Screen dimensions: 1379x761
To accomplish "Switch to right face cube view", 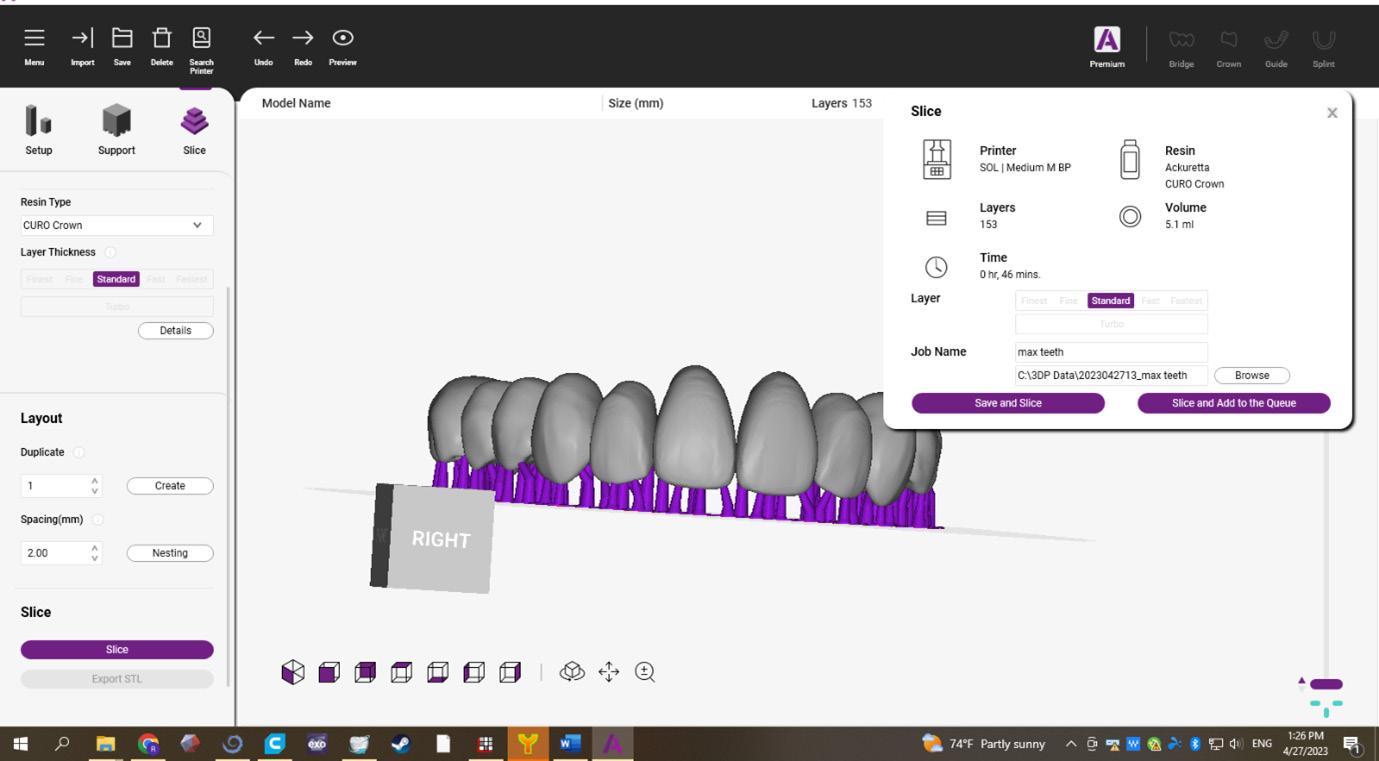I will pos(510,672).
